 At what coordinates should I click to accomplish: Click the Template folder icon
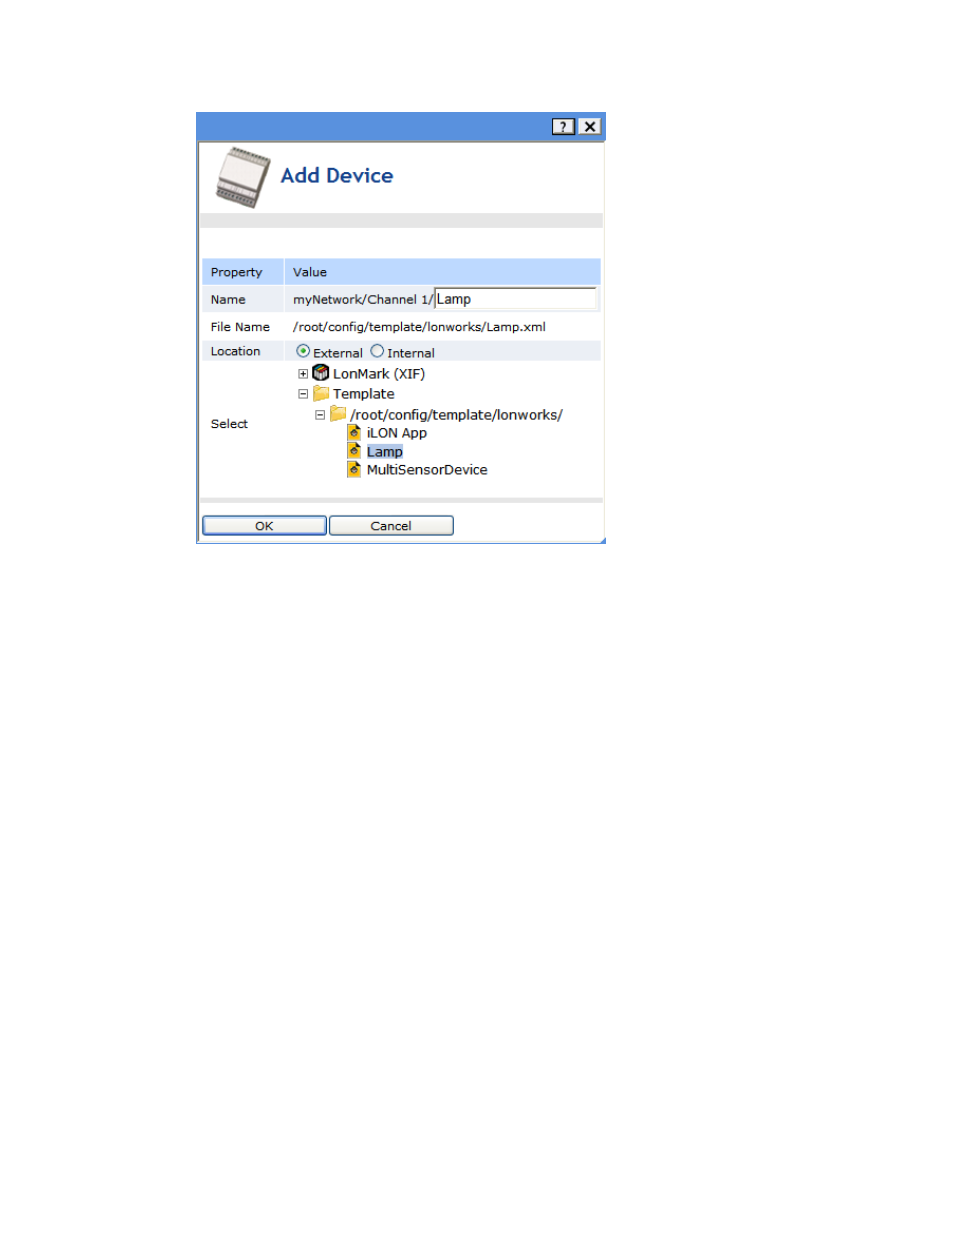click(x=321, y=393)
